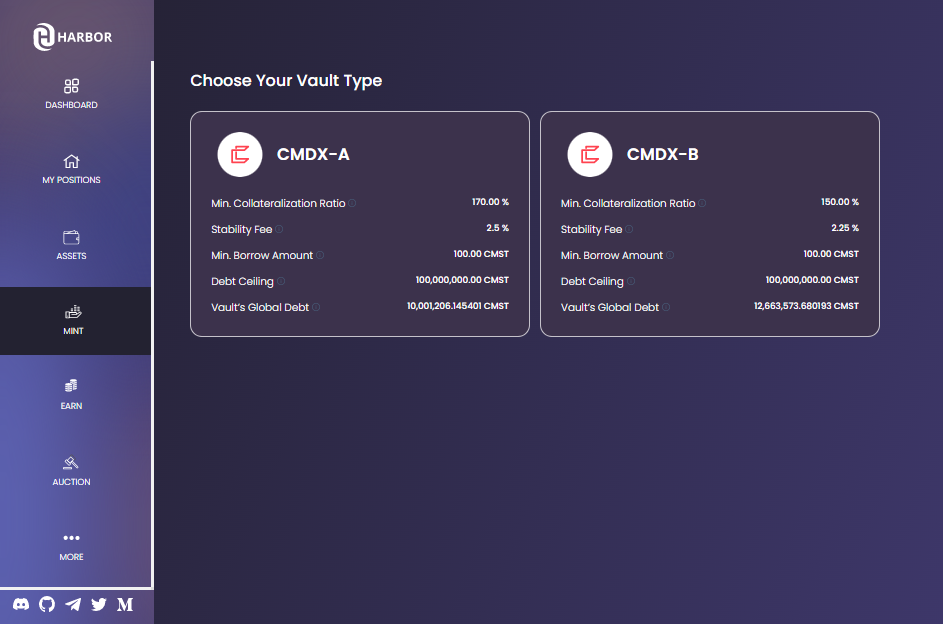Screen dimensions: 943x624
Task: Show CMDX-B Min. Collateralization Ratio info tooltip
Action: 702,203
